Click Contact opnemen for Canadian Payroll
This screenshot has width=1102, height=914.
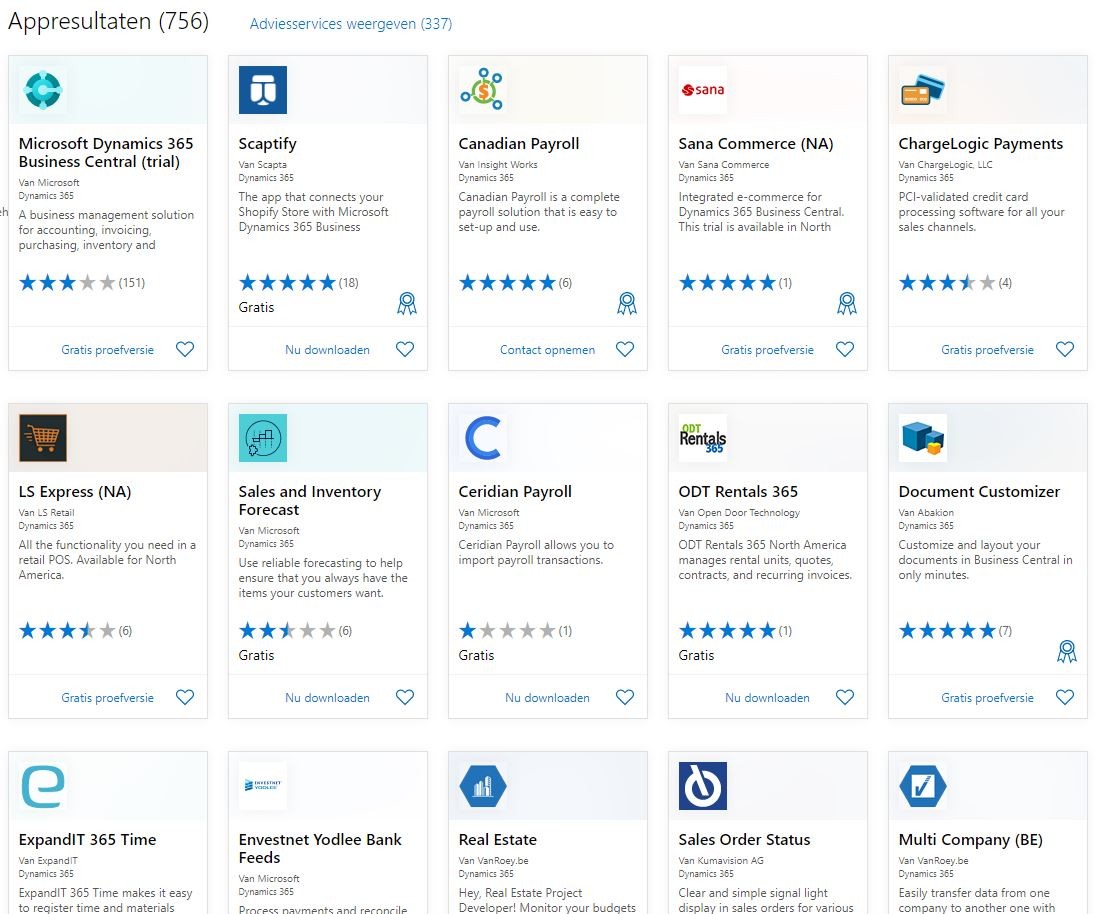pyautogui.click(x=547, y=350)
